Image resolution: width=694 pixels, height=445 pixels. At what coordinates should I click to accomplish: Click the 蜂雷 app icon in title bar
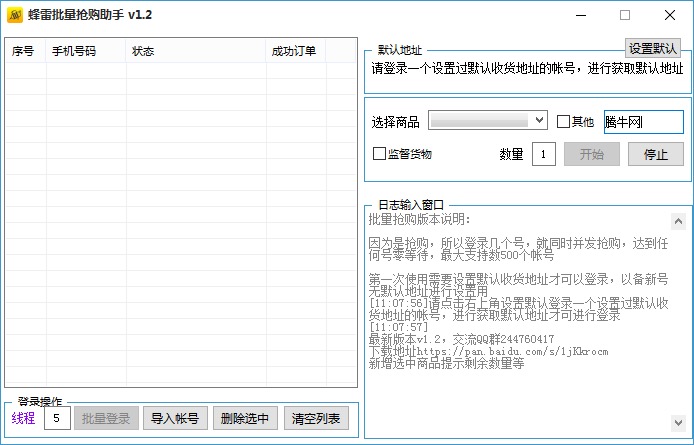coord(15,15)
